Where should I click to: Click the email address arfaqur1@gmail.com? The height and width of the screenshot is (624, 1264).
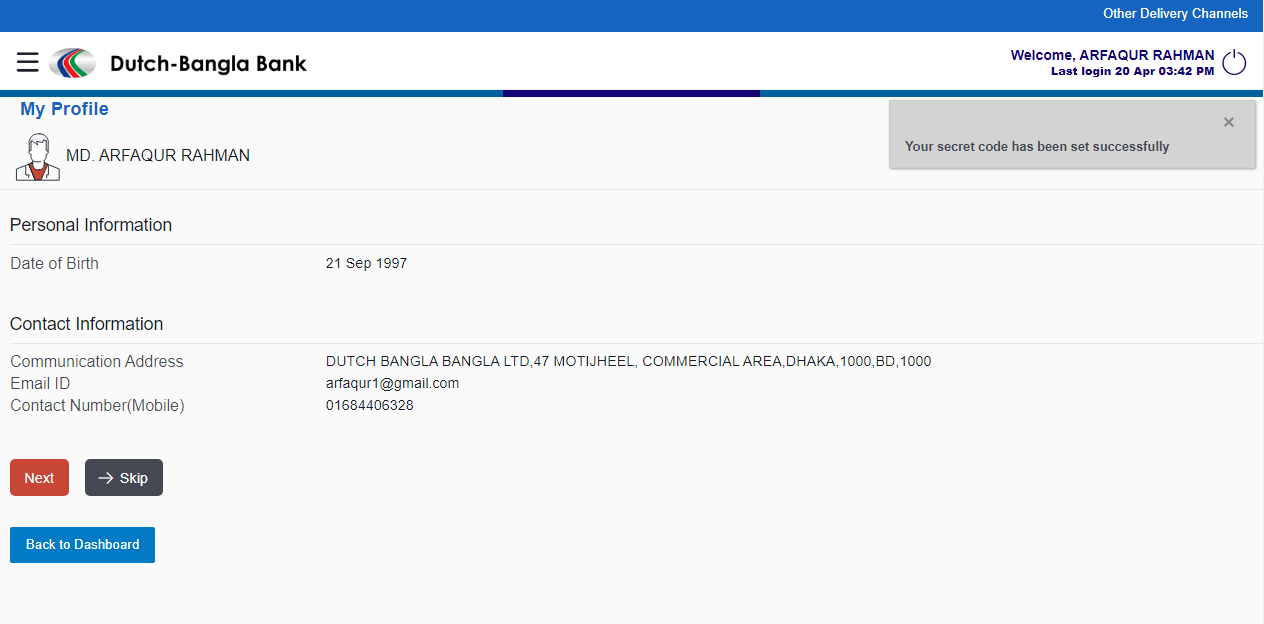[x=392, y=383]
